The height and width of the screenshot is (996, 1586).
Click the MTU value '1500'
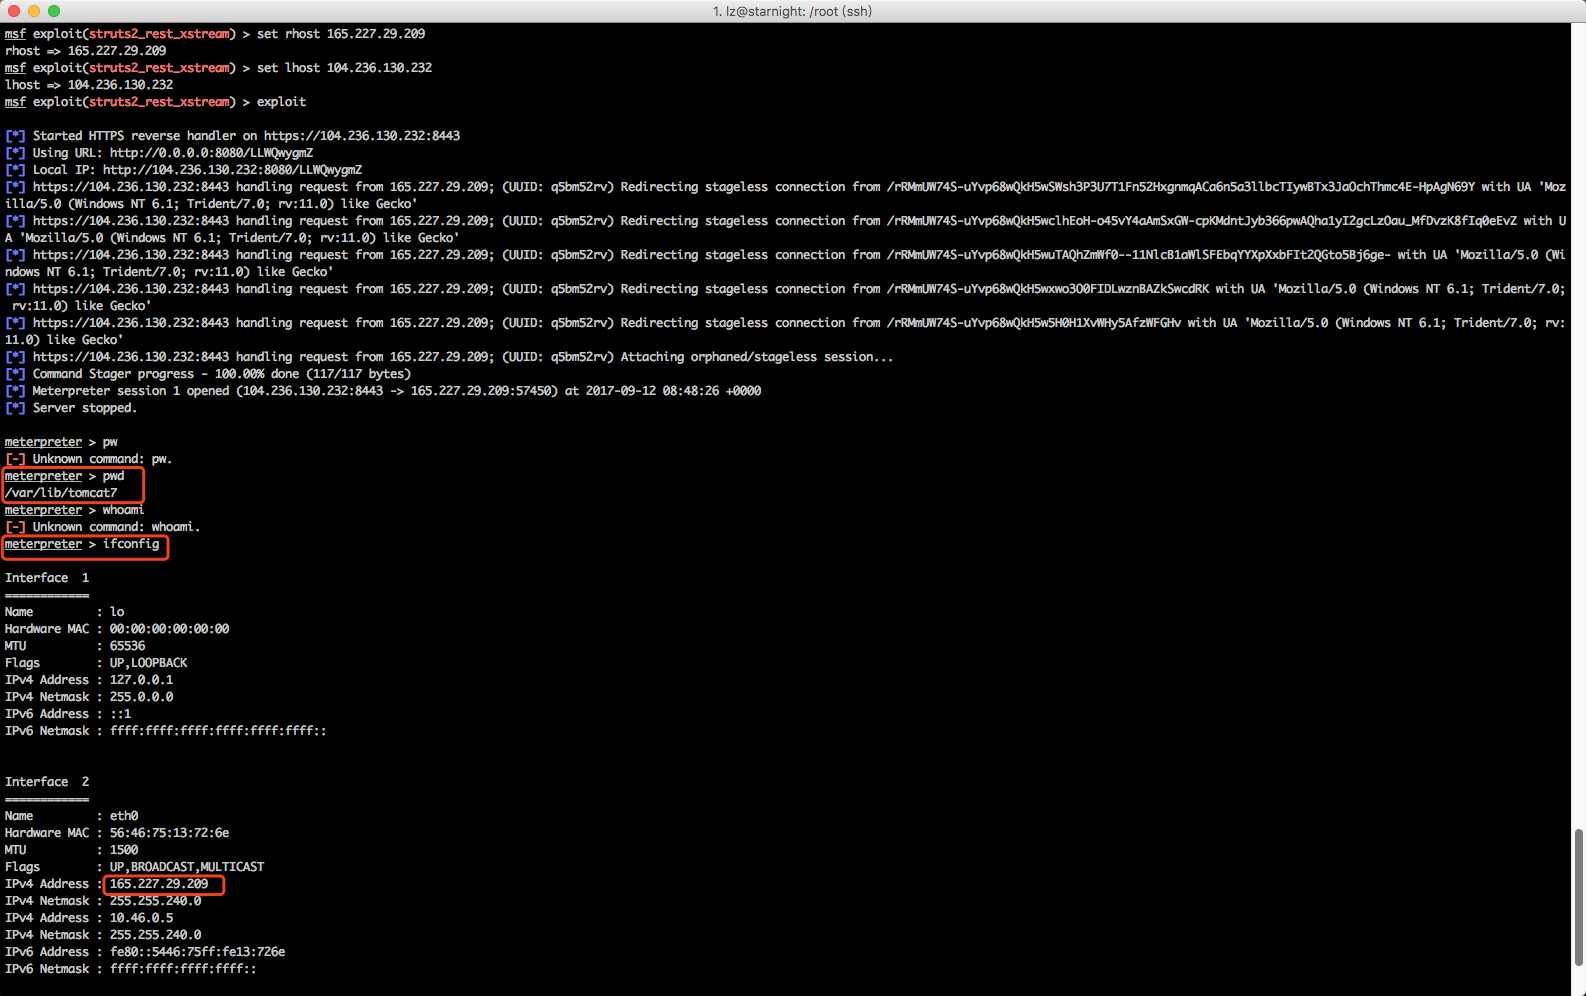coord(124,850)
